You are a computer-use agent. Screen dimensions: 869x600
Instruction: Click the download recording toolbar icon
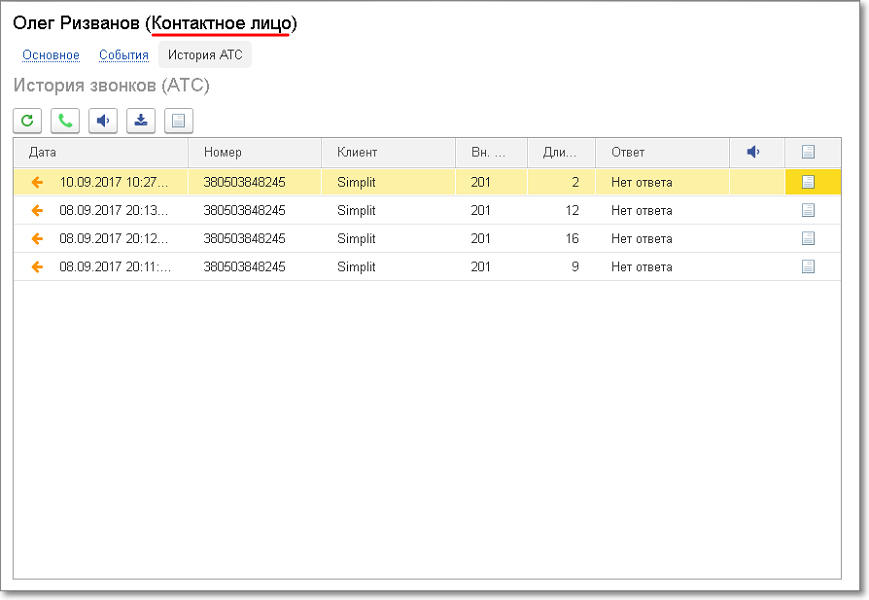[x=141, y=121]
